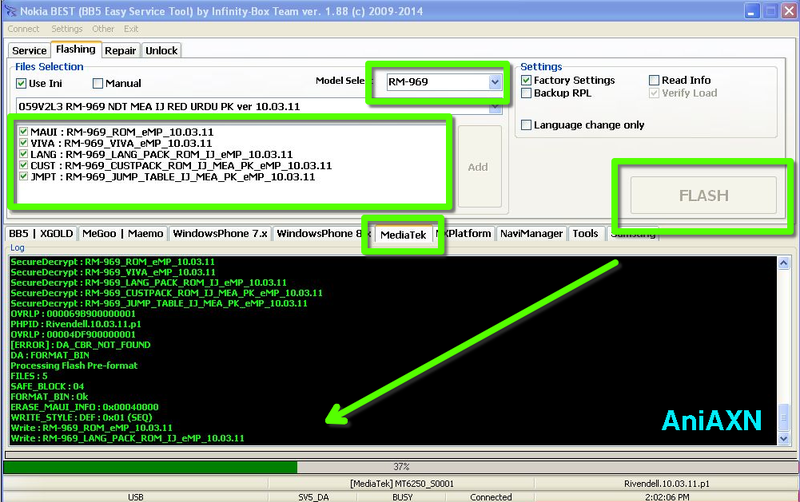Screen dimensions: 800x502
Task: Click the log scrollbar thumb
Action: [x=784, y=417]
